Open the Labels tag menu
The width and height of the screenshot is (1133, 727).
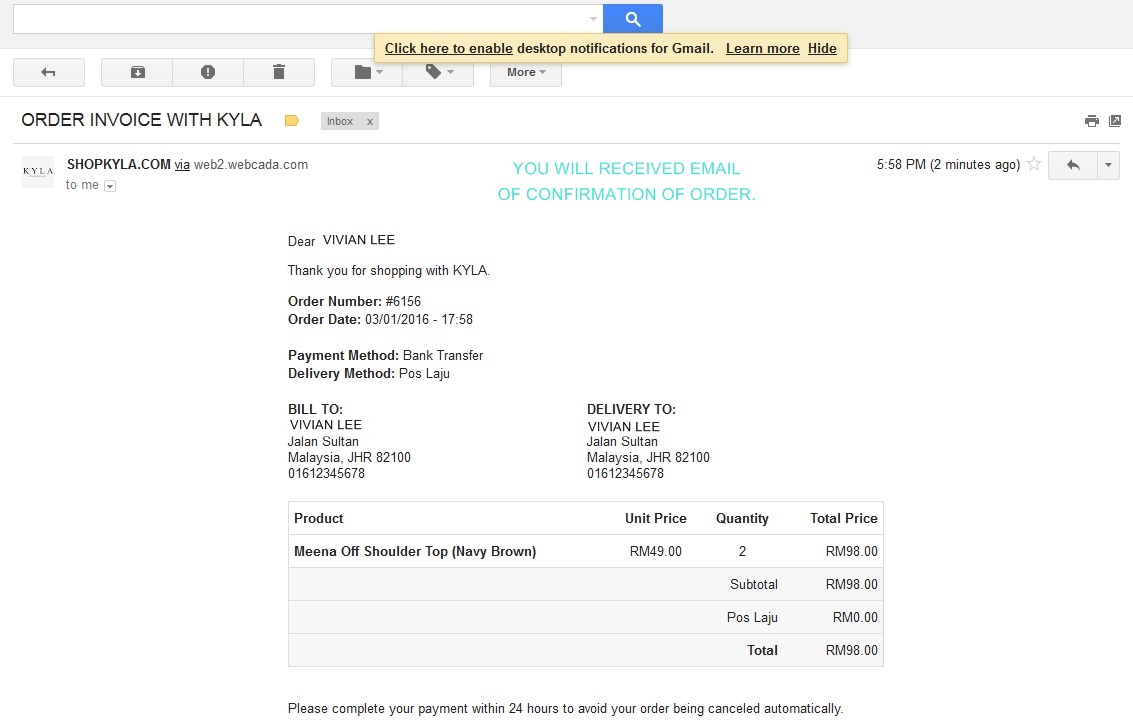[x=438, y=72]
